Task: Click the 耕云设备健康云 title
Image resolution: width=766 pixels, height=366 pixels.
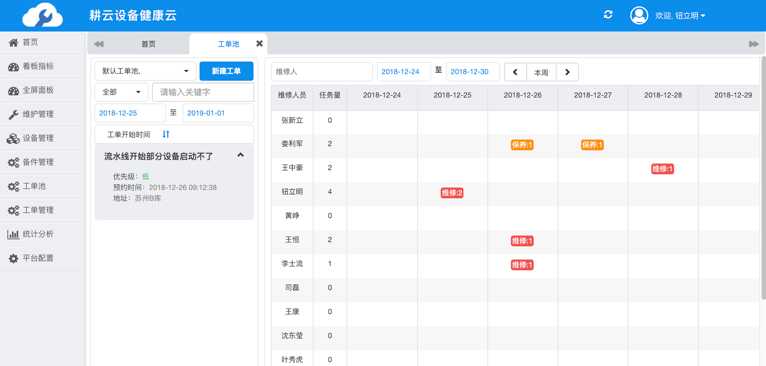Action: (133, 16)
